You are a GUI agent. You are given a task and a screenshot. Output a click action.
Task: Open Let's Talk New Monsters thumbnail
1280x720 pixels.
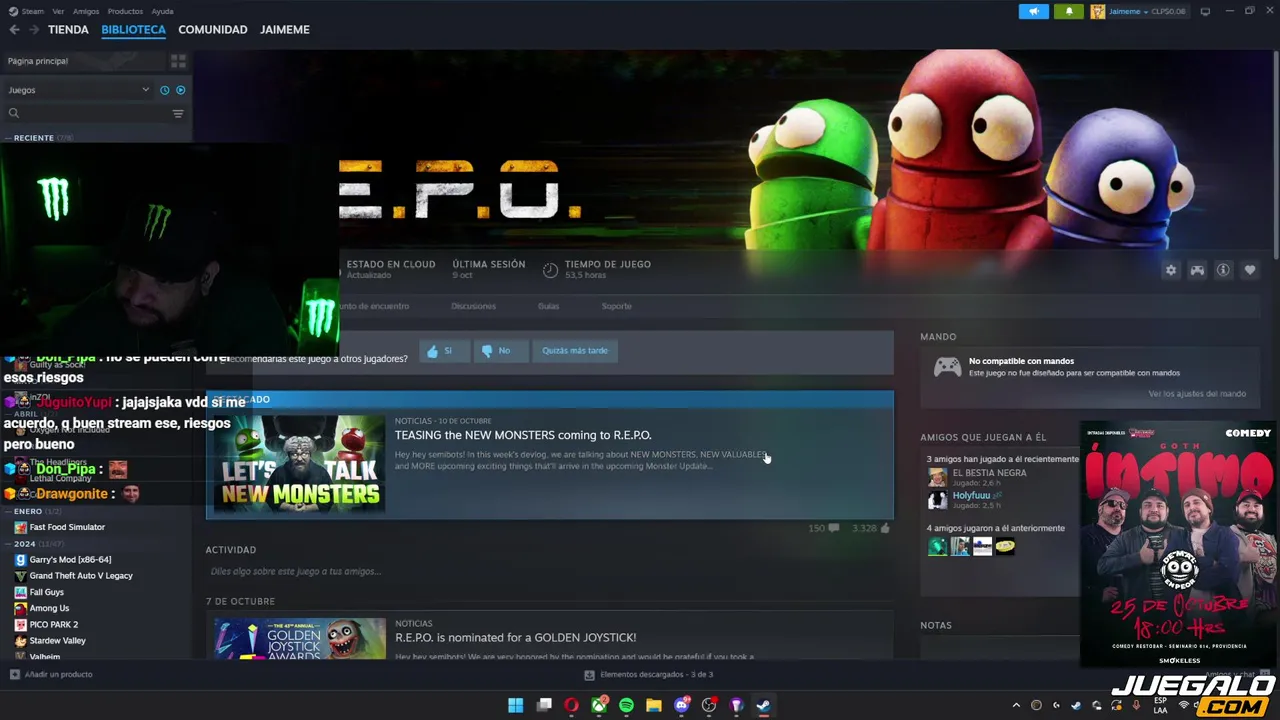click(299, 464)
